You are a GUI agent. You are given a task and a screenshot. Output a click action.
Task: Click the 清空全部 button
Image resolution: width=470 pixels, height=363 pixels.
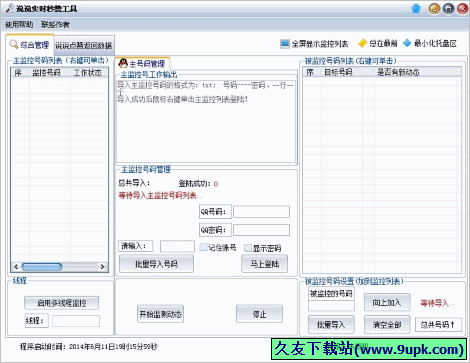point(387,324)
